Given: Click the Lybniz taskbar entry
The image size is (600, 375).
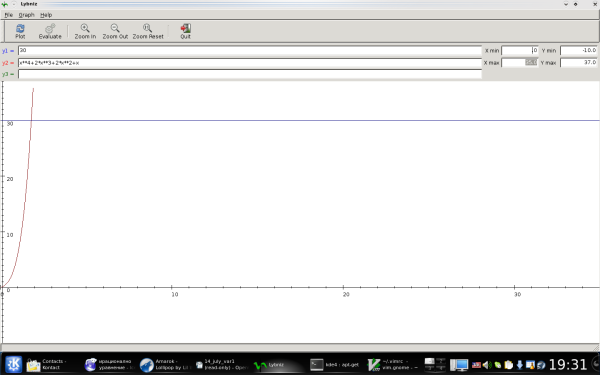Looking at the screenshot, I should pos(279,365).
